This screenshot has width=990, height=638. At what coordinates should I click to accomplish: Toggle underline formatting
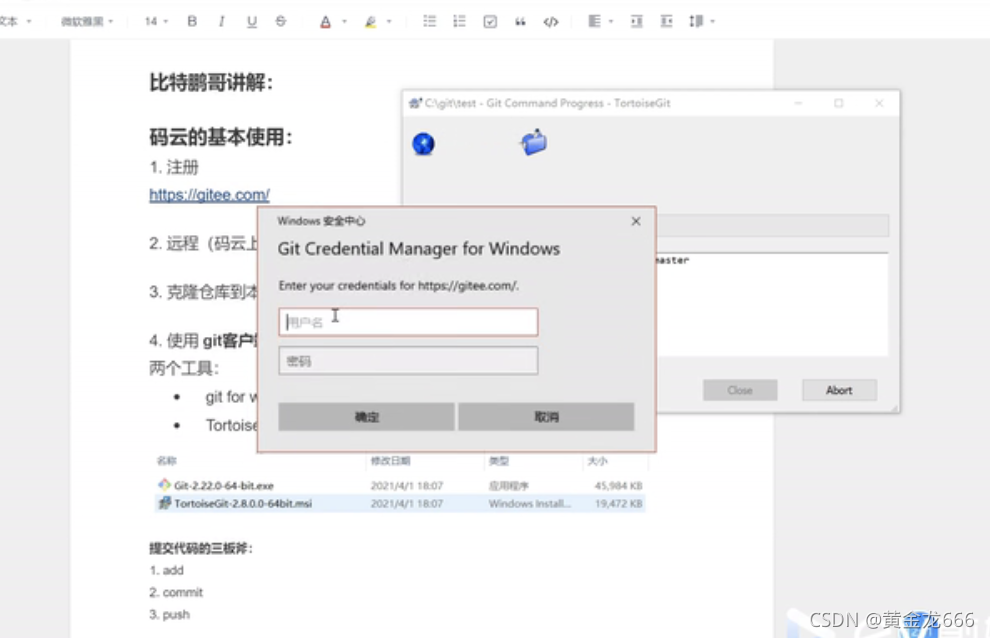coord(251,21)
